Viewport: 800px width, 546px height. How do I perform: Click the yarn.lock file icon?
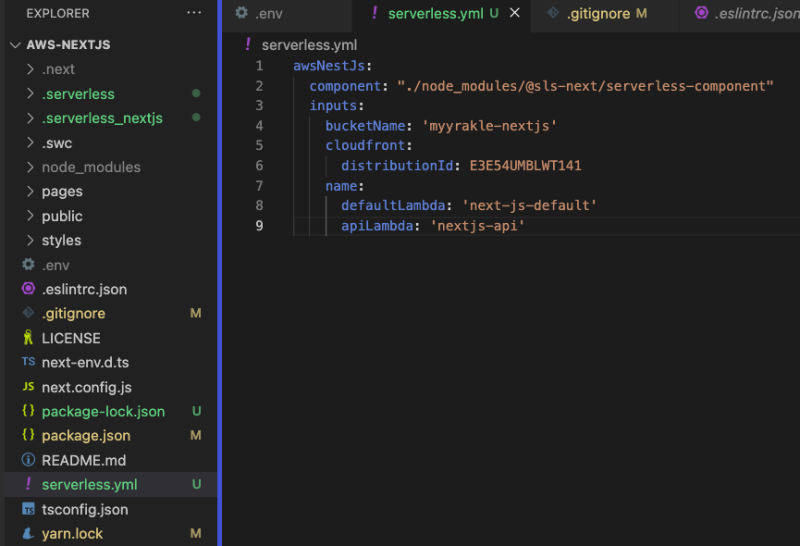pos(29,533)
